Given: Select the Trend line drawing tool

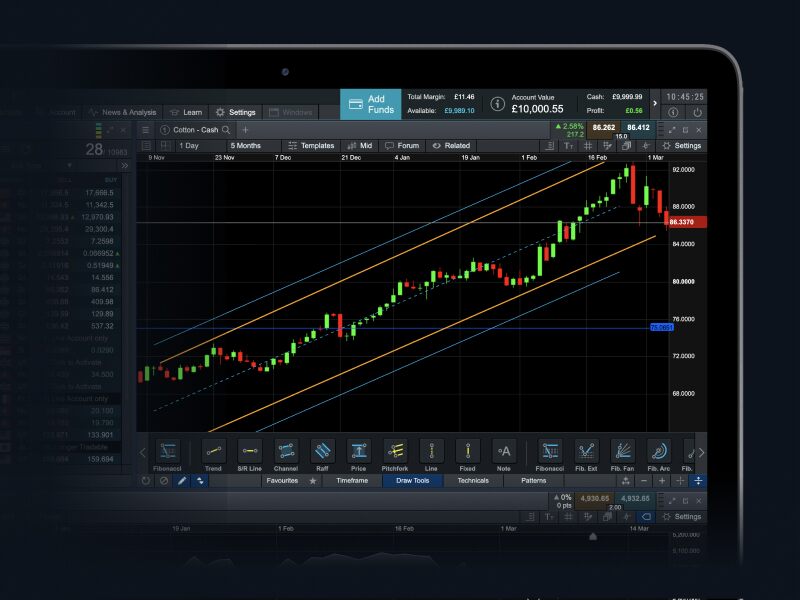Looking at the screenshot, I should 213,455.
